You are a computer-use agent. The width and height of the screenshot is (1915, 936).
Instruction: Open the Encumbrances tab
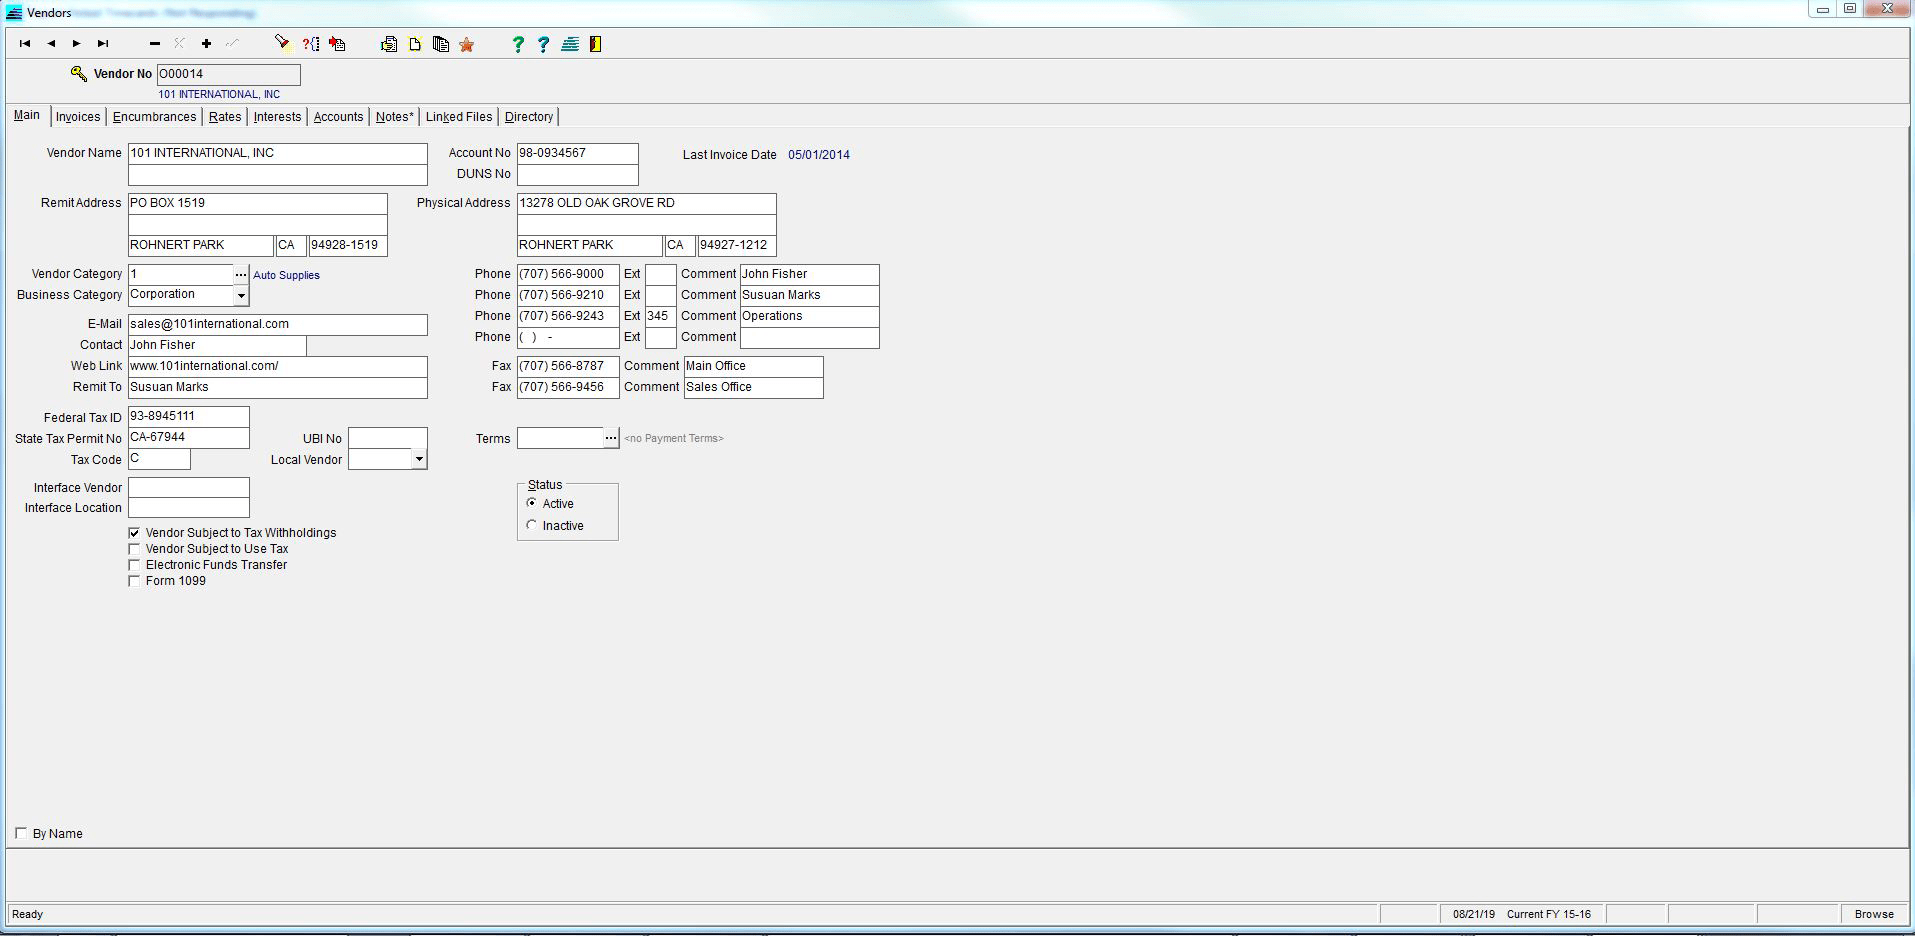[x=154, y=117]
